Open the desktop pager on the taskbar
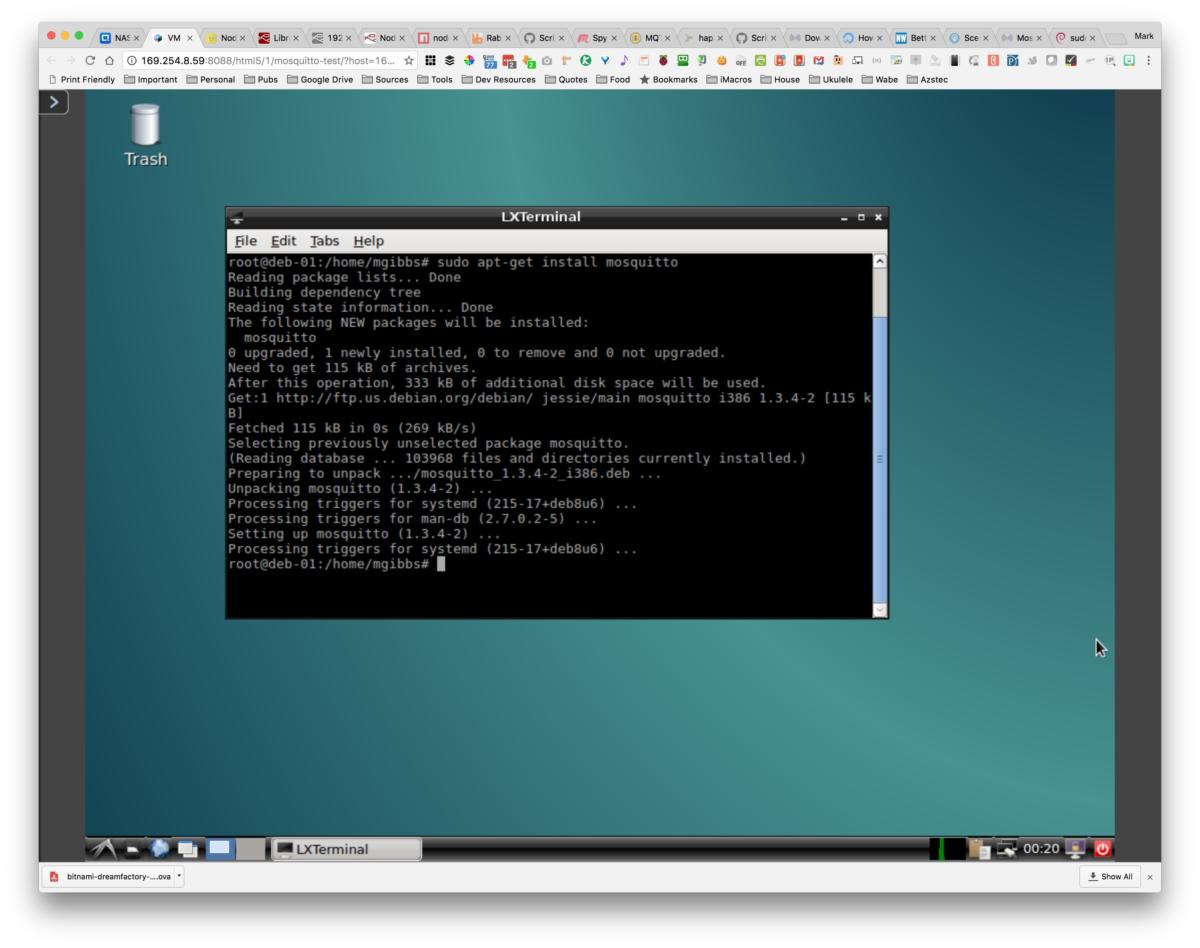The height and width of the screenshot is (948, 1200). coord(222,847)
